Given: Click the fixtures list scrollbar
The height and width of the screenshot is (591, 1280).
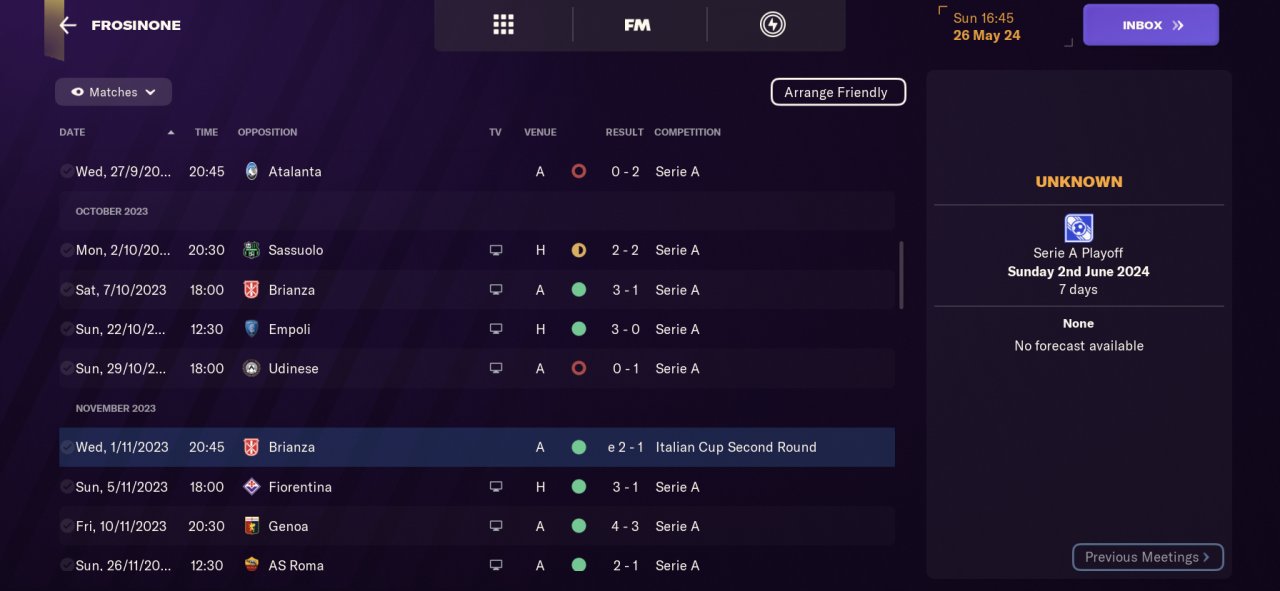Looking at the screenshot, I should 901,275.
